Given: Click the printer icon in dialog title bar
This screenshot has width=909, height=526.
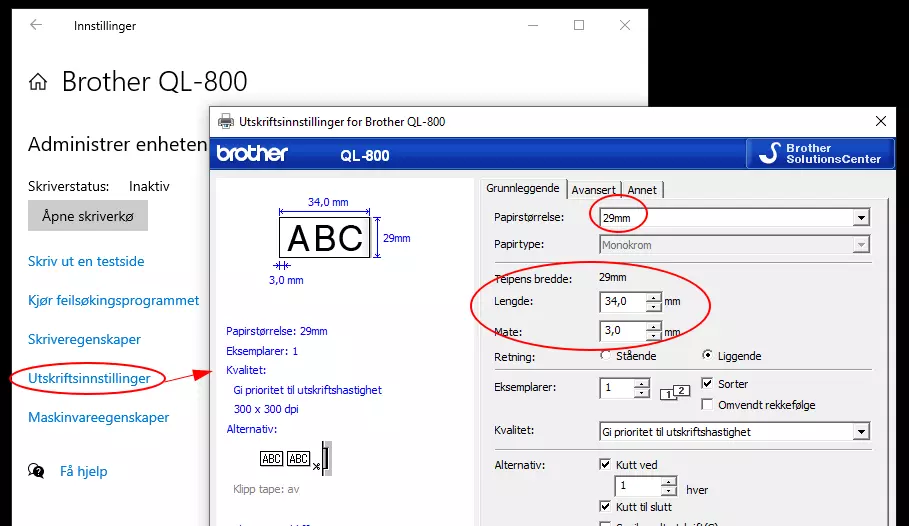Looking at the screenshot, I should click(226, 122).
